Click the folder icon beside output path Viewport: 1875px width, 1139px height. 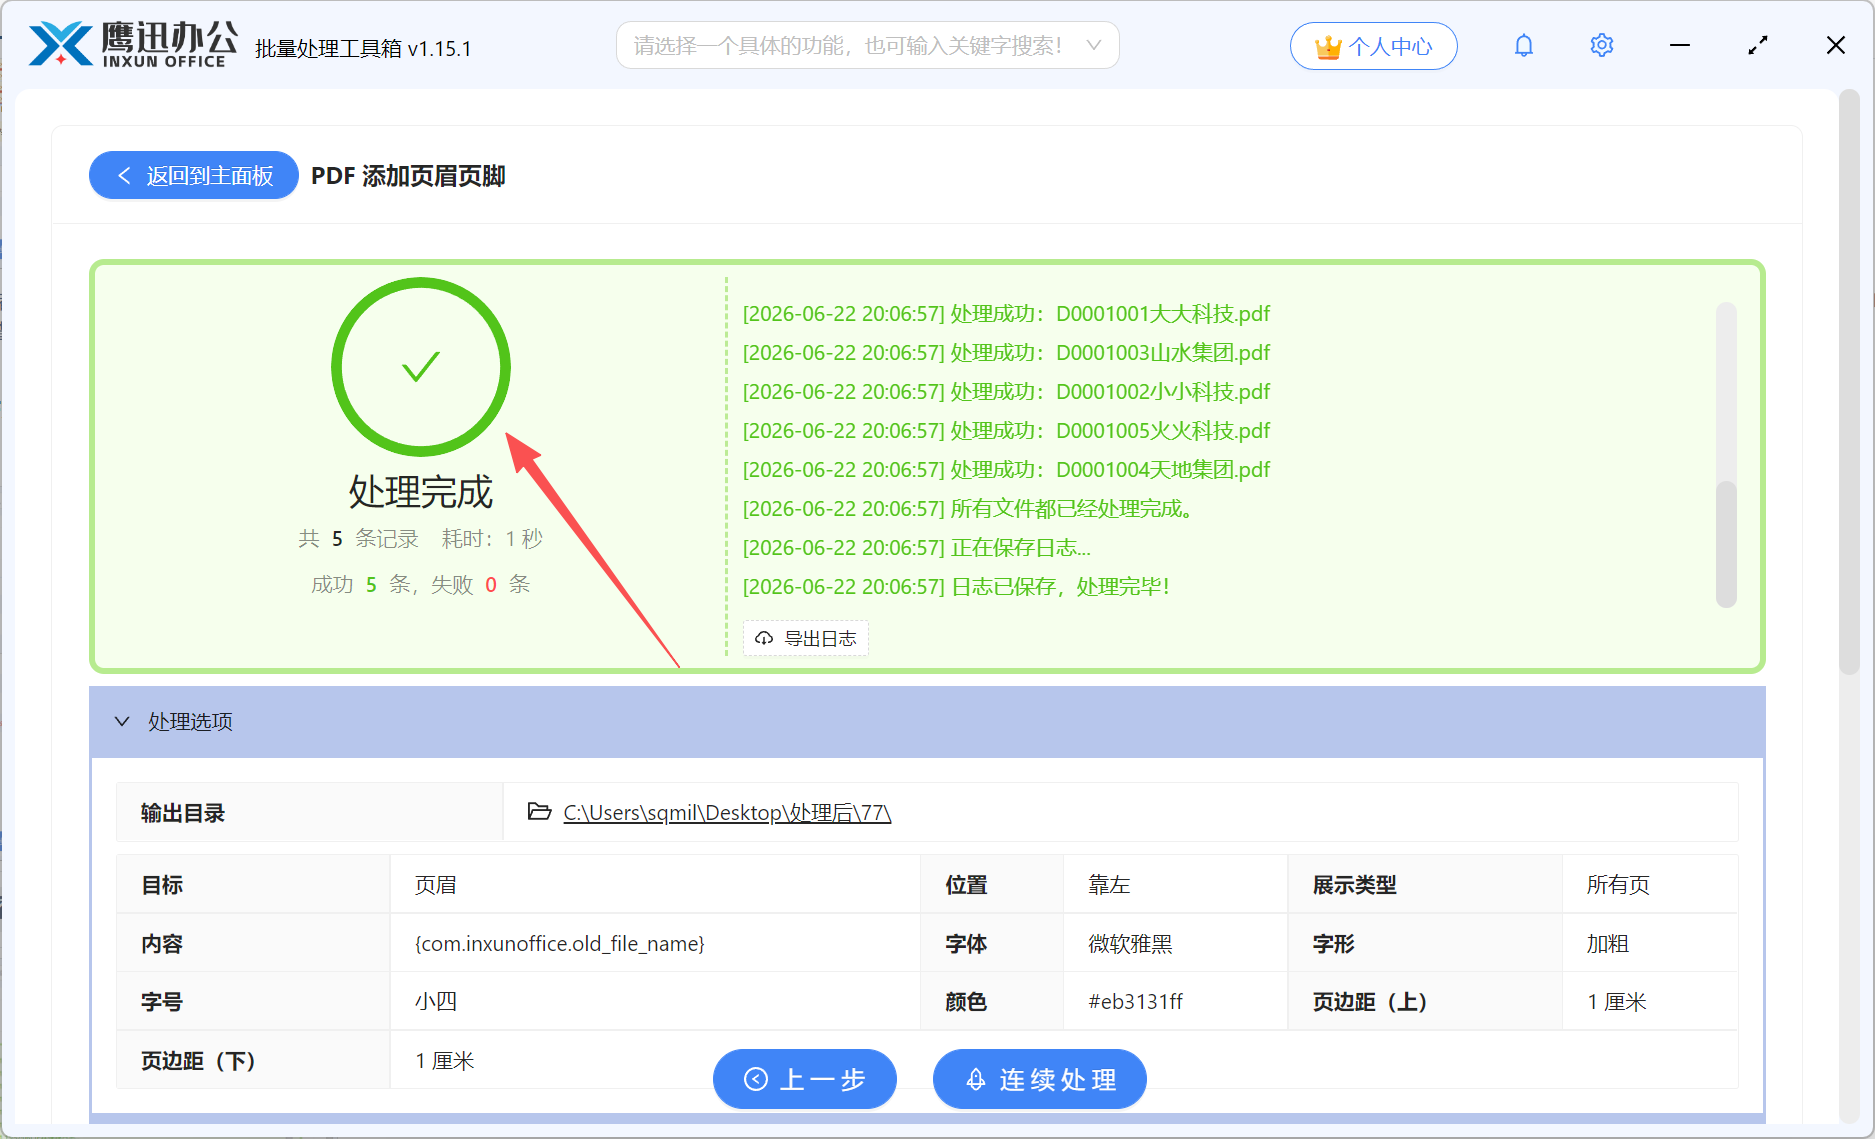point(540,811)
